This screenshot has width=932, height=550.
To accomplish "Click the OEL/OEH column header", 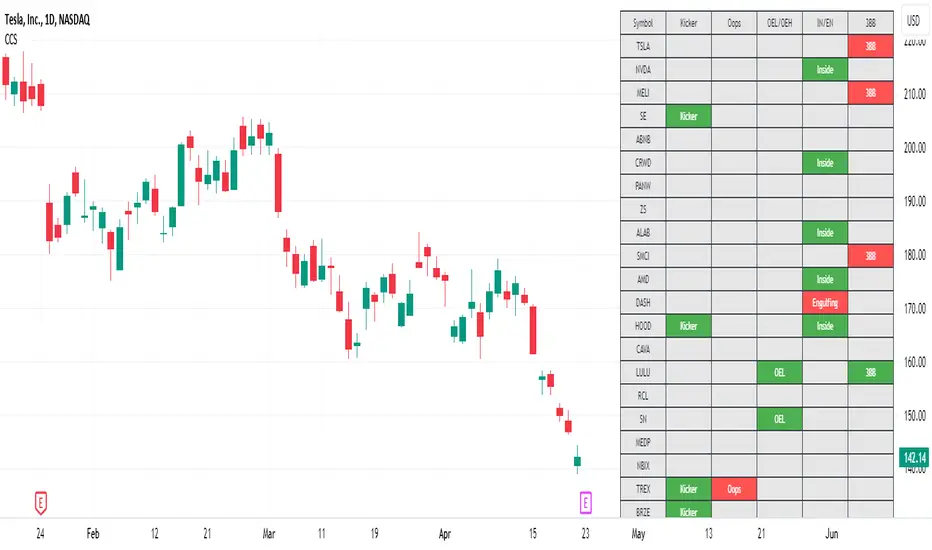I will pos(779,23).
